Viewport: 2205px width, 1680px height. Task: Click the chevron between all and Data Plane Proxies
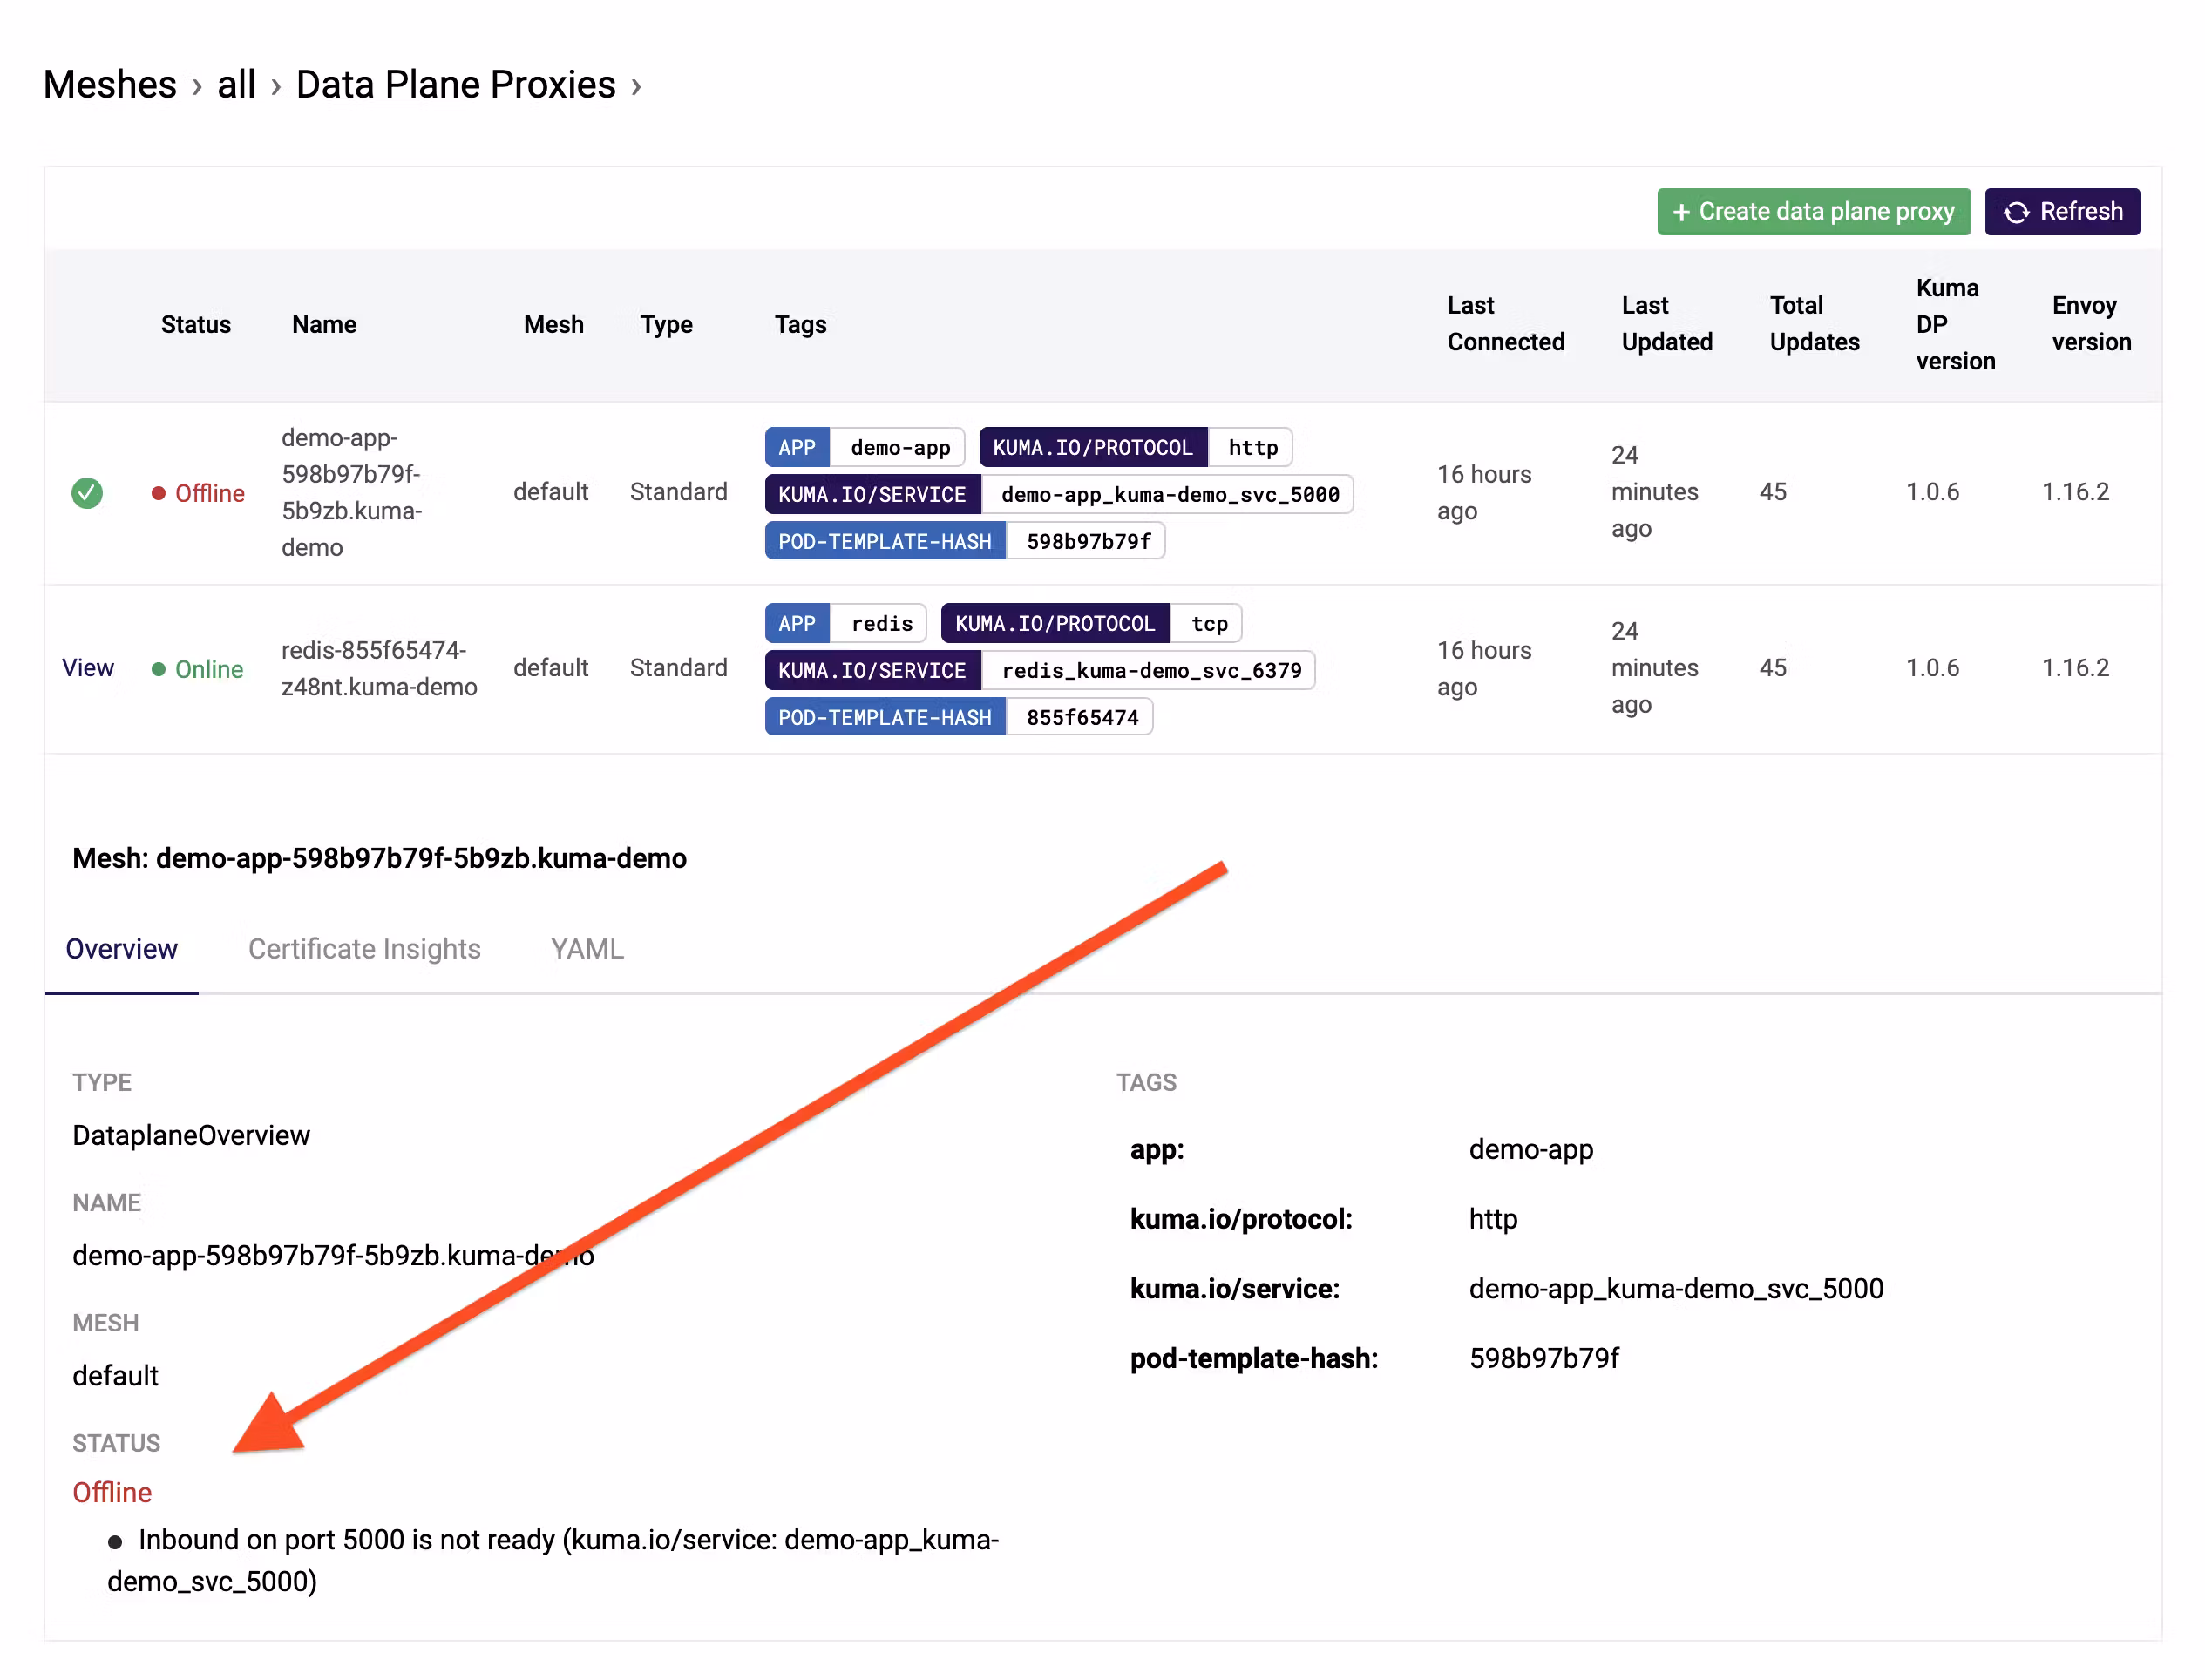click(x=276, y=87)
